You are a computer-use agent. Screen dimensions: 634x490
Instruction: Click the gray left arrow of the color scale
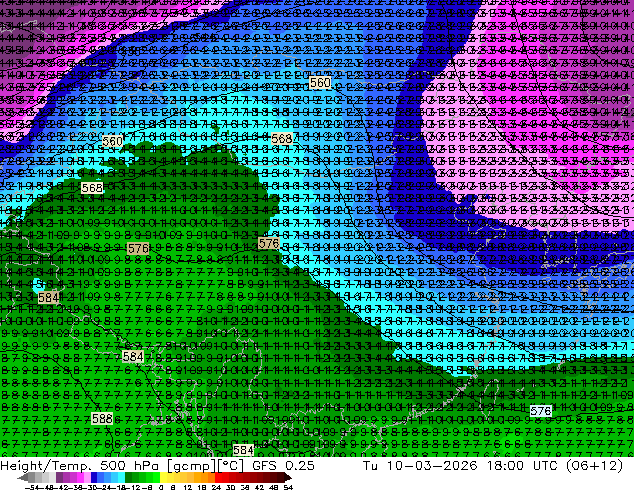(x=22, y=477)
